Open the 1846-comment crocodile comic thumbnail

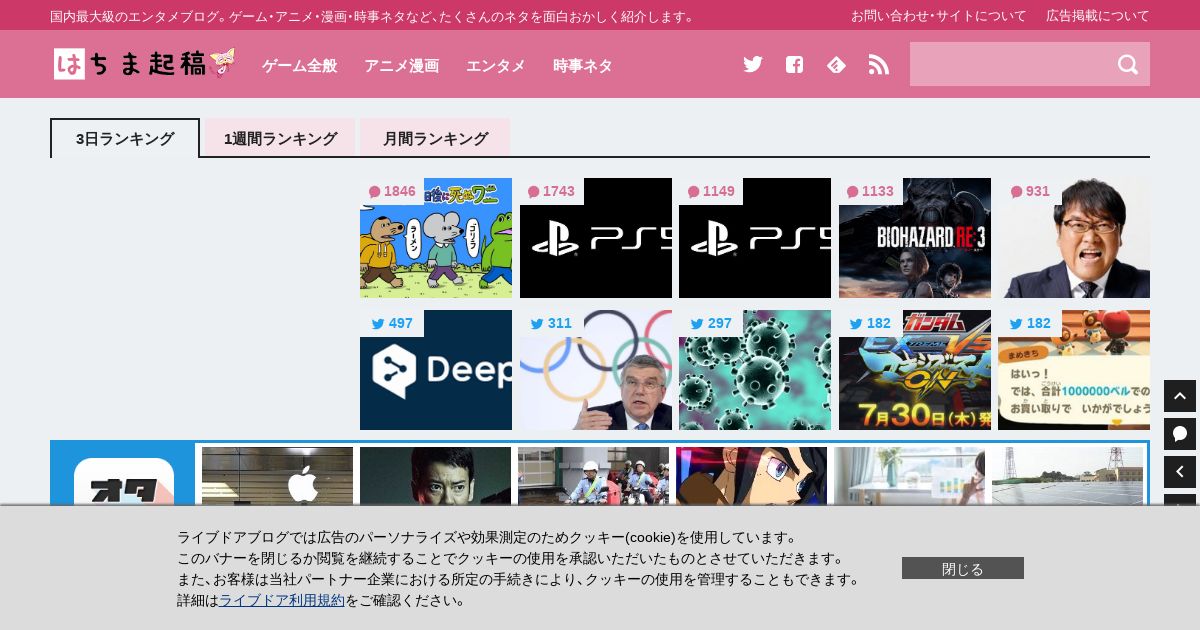436,238
